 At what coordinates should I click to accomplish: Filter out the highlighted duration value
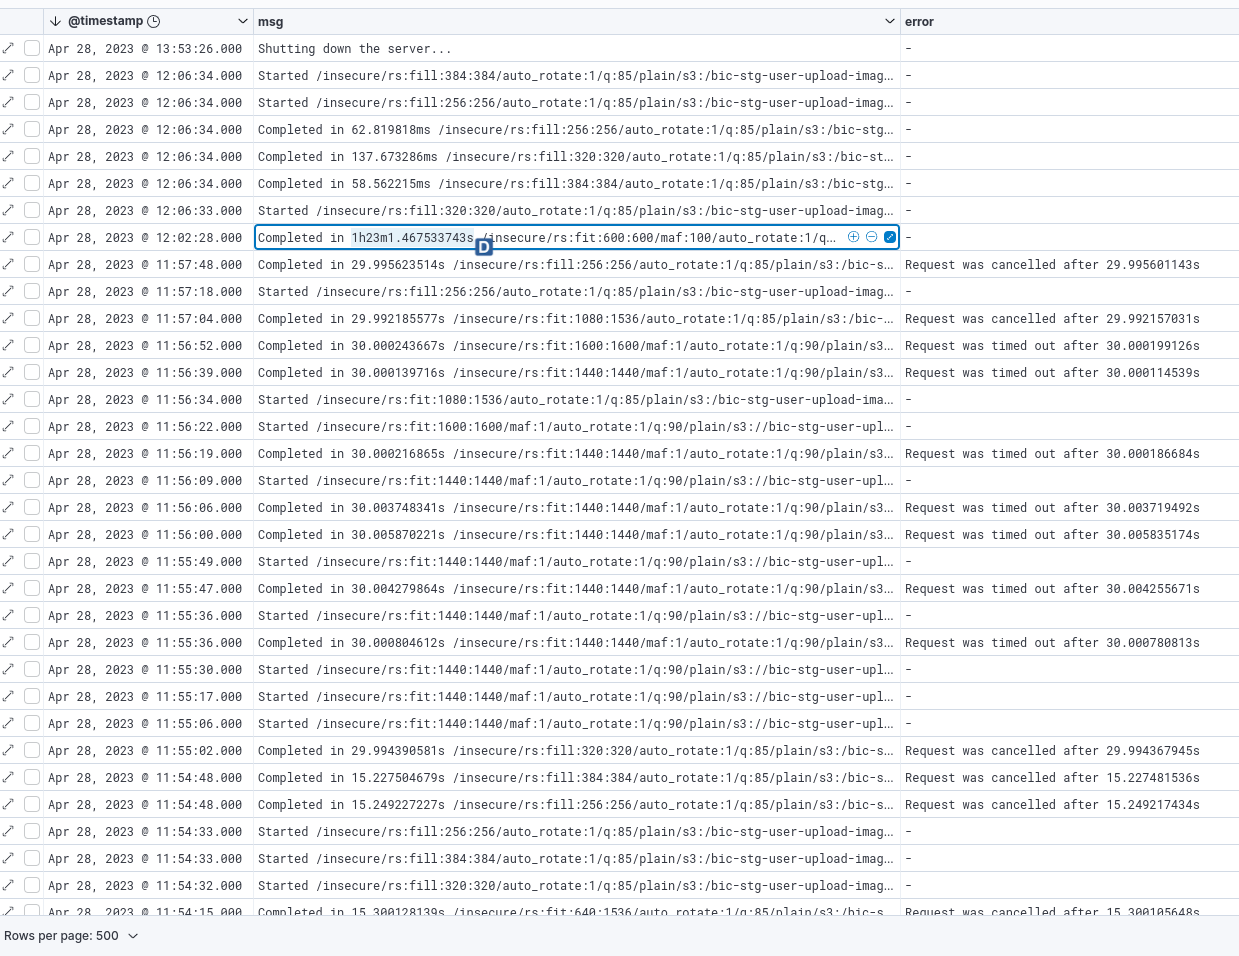click(x=871, y=237)
